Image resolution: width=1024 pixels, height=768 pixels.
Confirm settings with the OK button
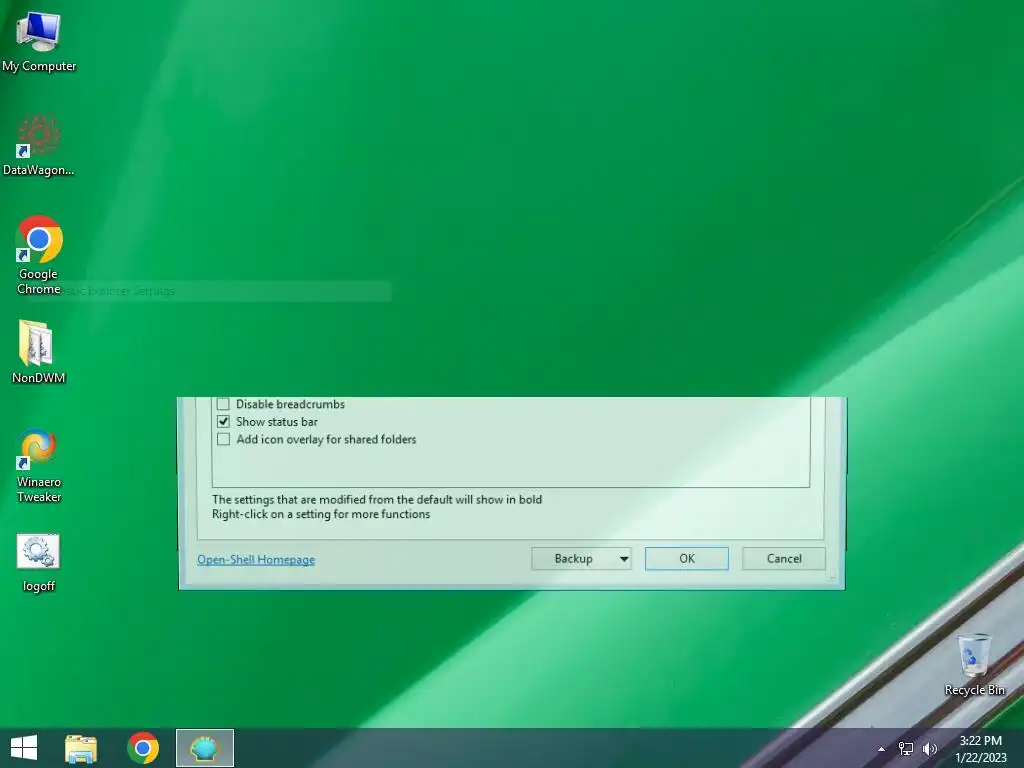click(x=687, y=559)
